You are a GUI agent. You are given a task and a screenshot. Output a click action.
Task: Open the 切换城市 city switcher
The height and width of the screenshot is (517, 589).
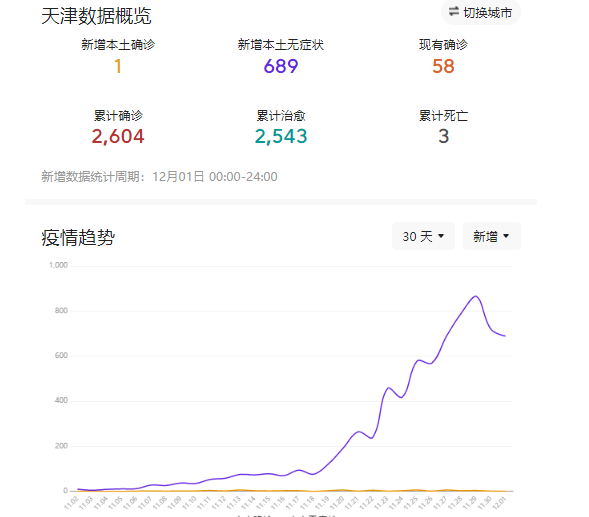[x=481, y=13]
